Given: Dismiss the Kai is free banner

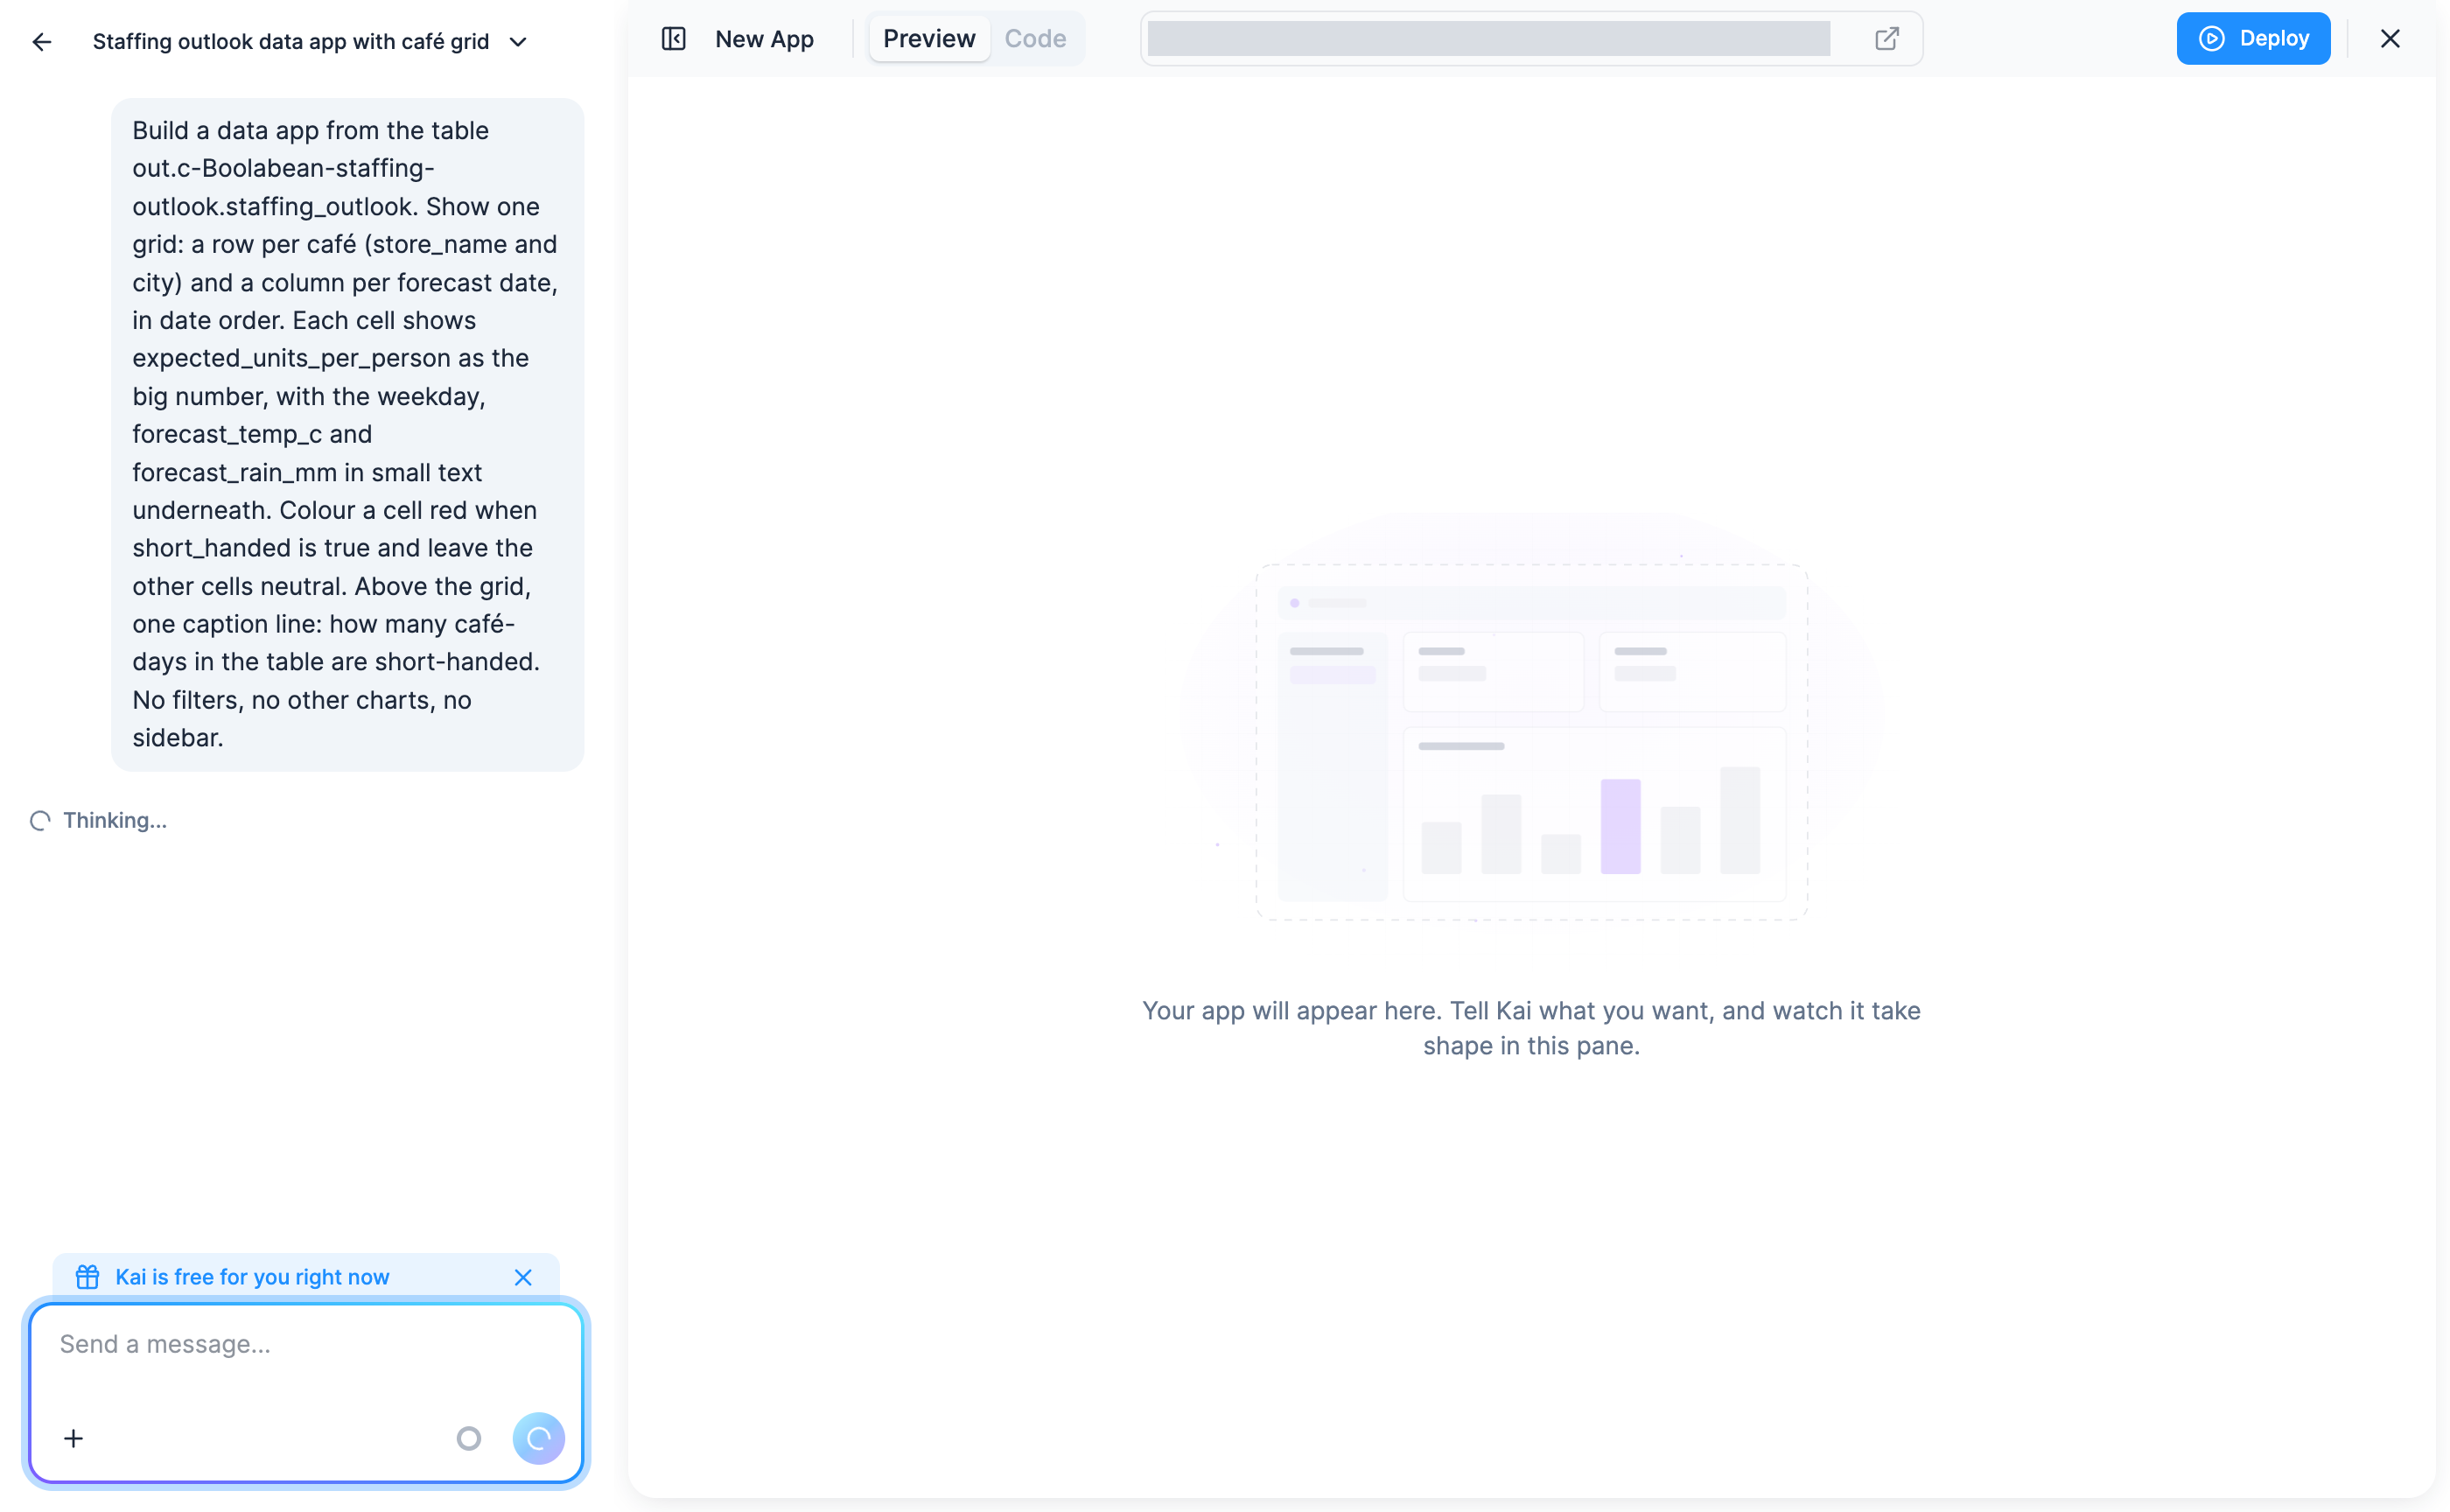Looking at the screenshot, I should 523,1277.
